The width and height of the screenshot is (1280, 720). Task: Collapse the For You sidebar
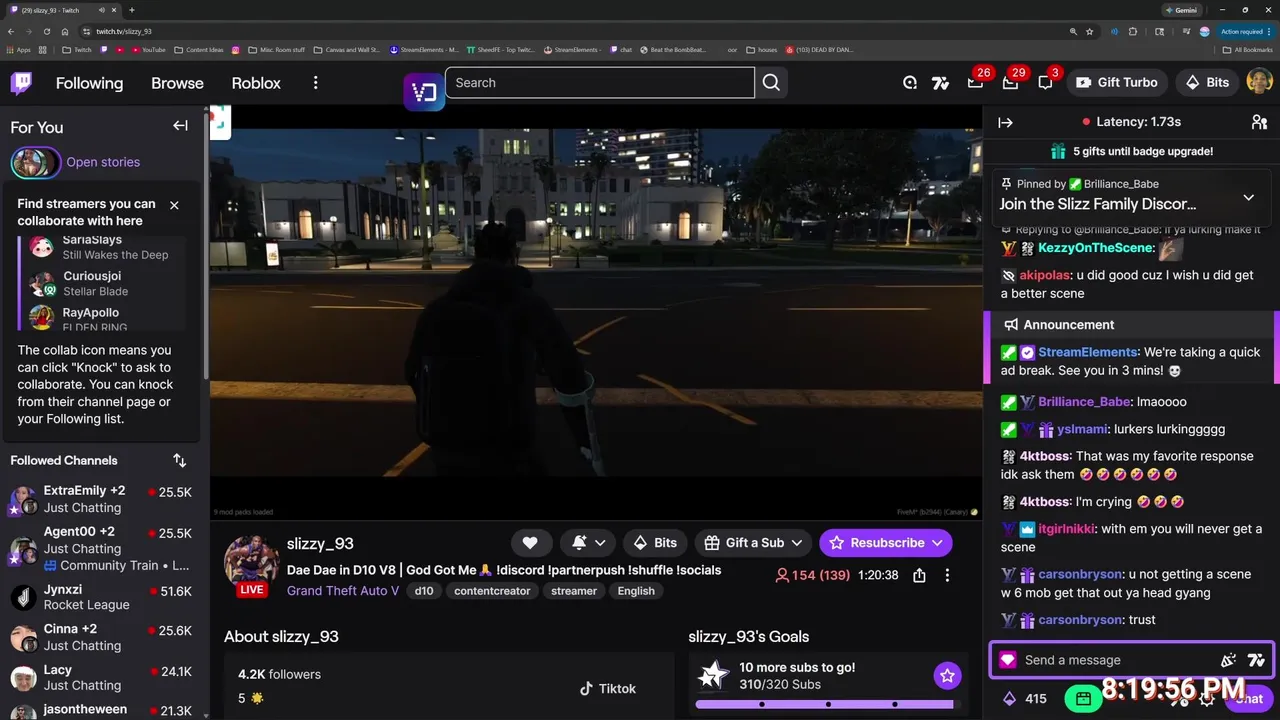(180, 126)
